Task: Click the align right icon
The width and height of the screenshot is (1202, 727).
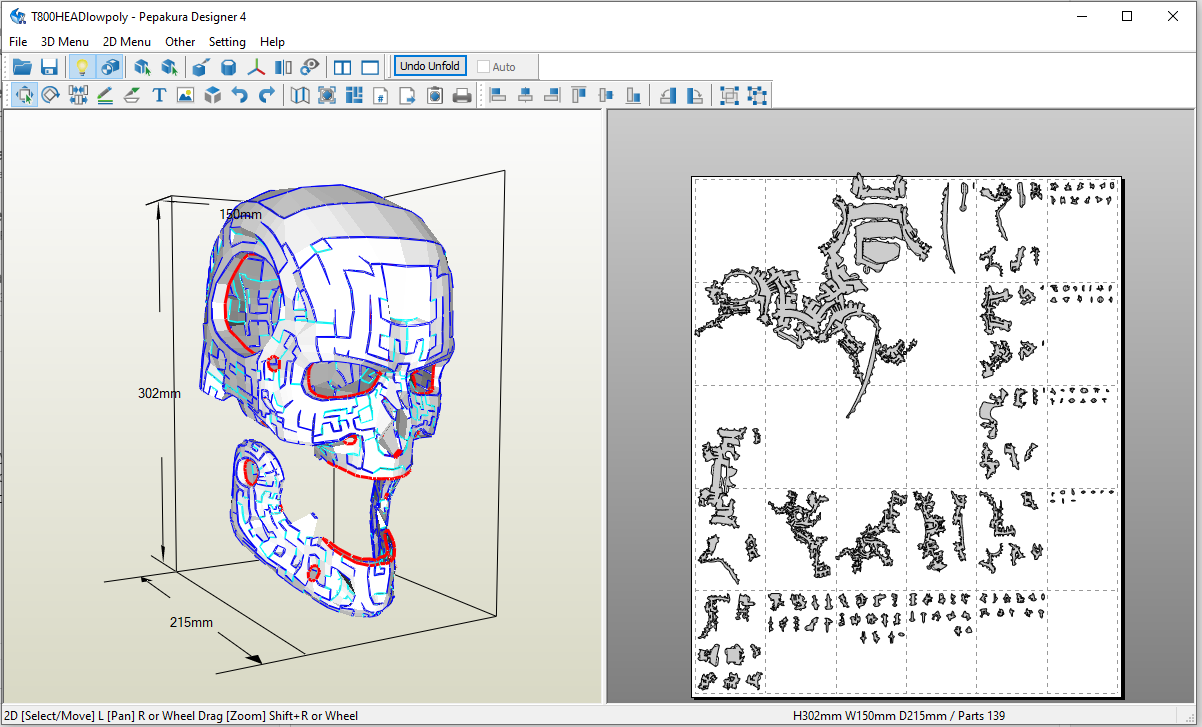Action: [x=552, y=95]
